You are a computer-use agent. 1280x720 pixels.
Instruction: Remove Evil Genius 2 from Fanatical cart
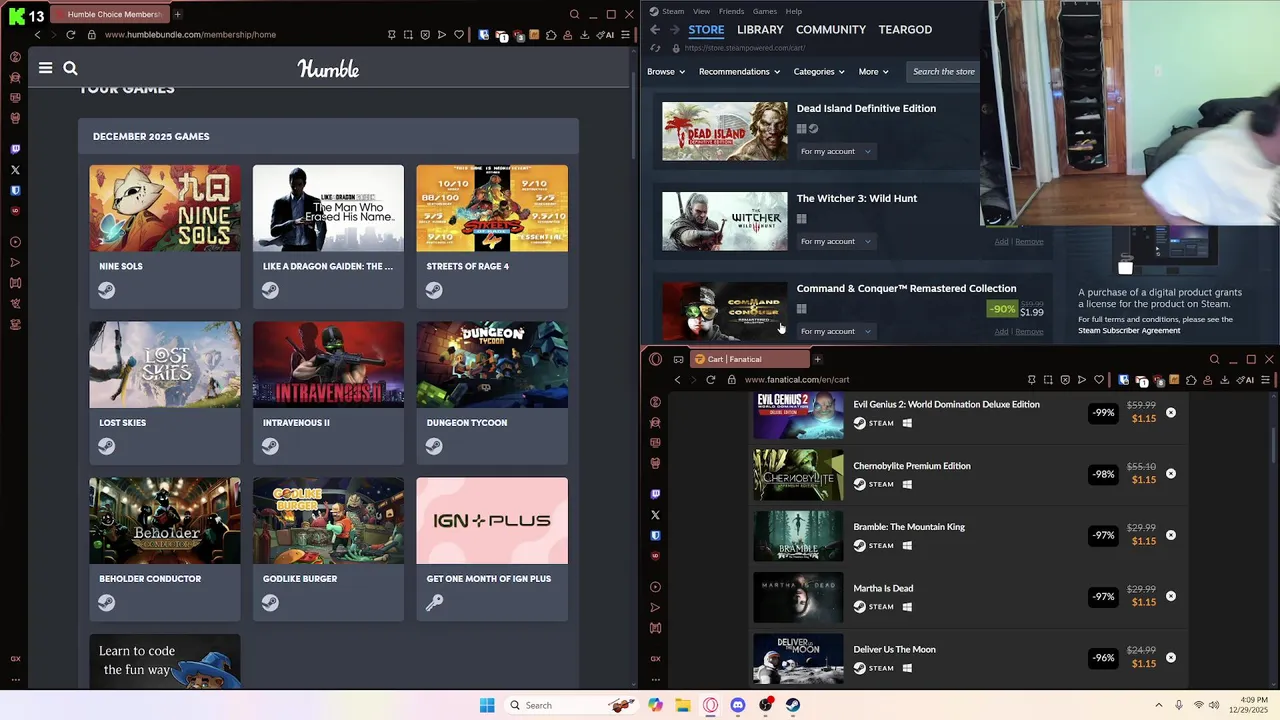tap(1170, 412)
